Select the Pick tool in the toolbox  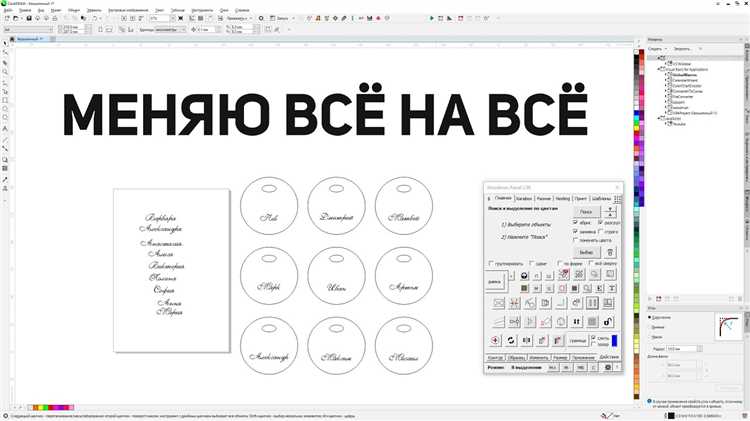5,43
